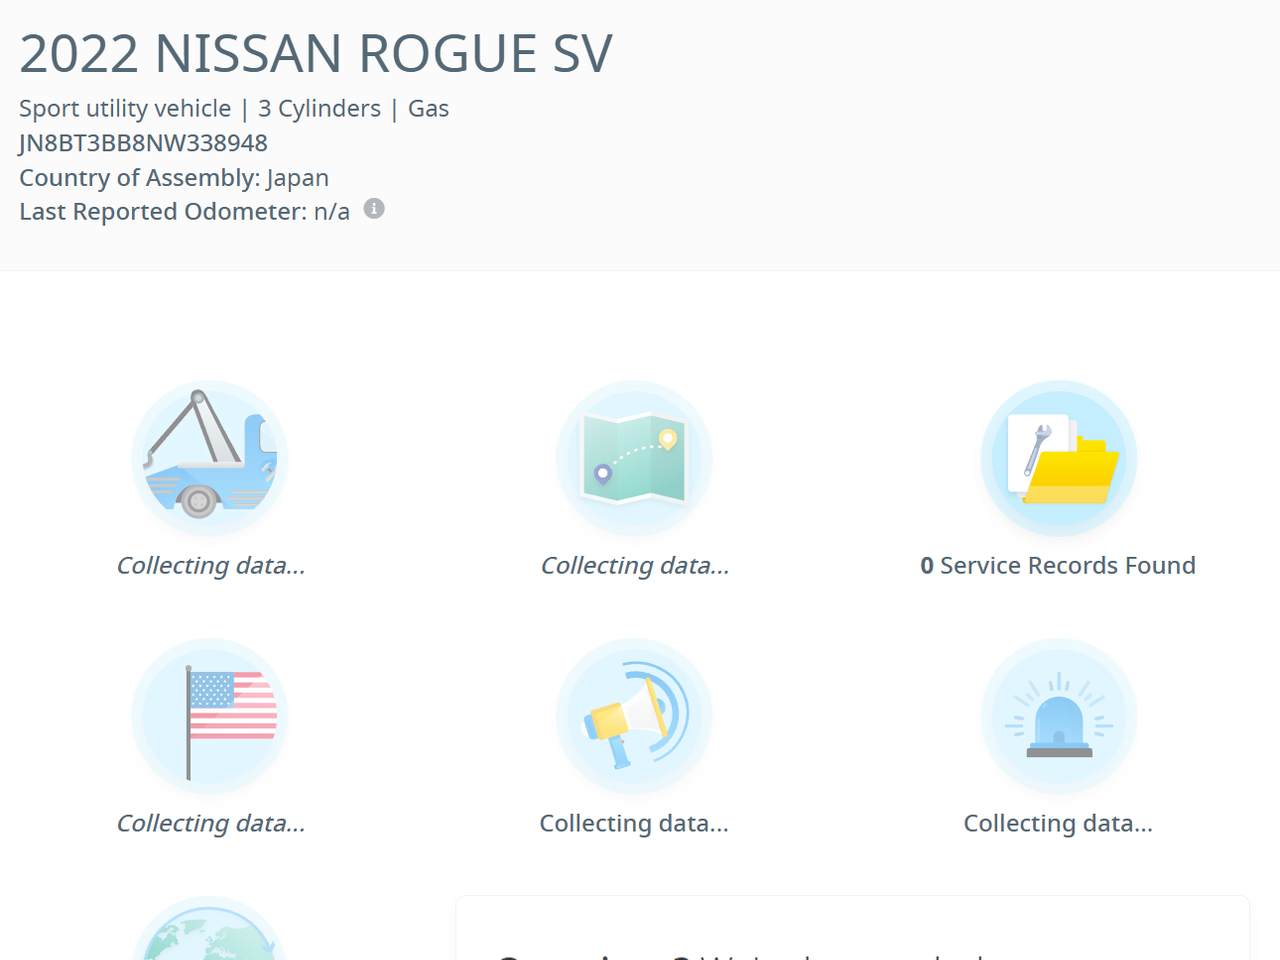Open the megaphone recalls icon
This screenshot has height=960, width=1280.
tap(634, 717)
